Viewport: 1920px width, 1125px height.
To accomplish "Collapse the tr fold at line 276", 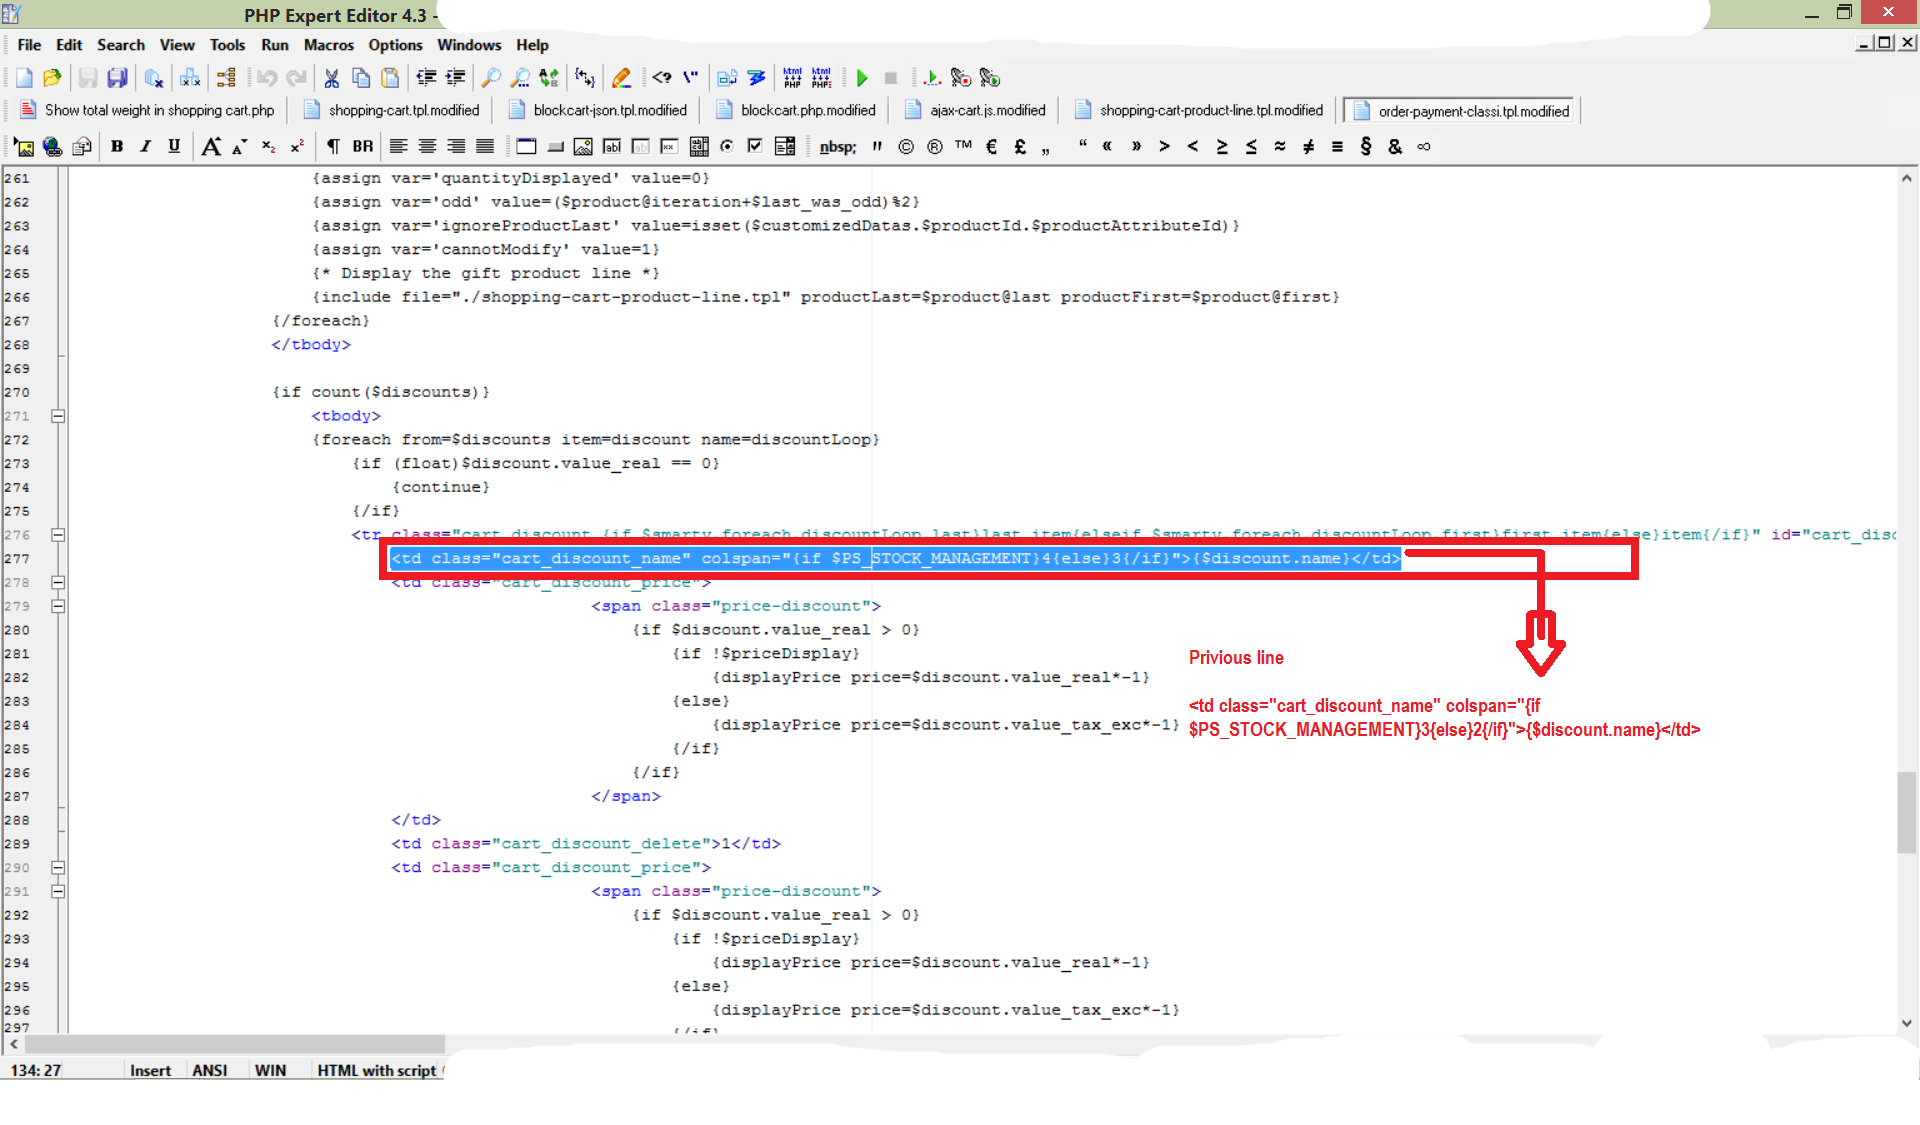I will [x=58, y=535].
